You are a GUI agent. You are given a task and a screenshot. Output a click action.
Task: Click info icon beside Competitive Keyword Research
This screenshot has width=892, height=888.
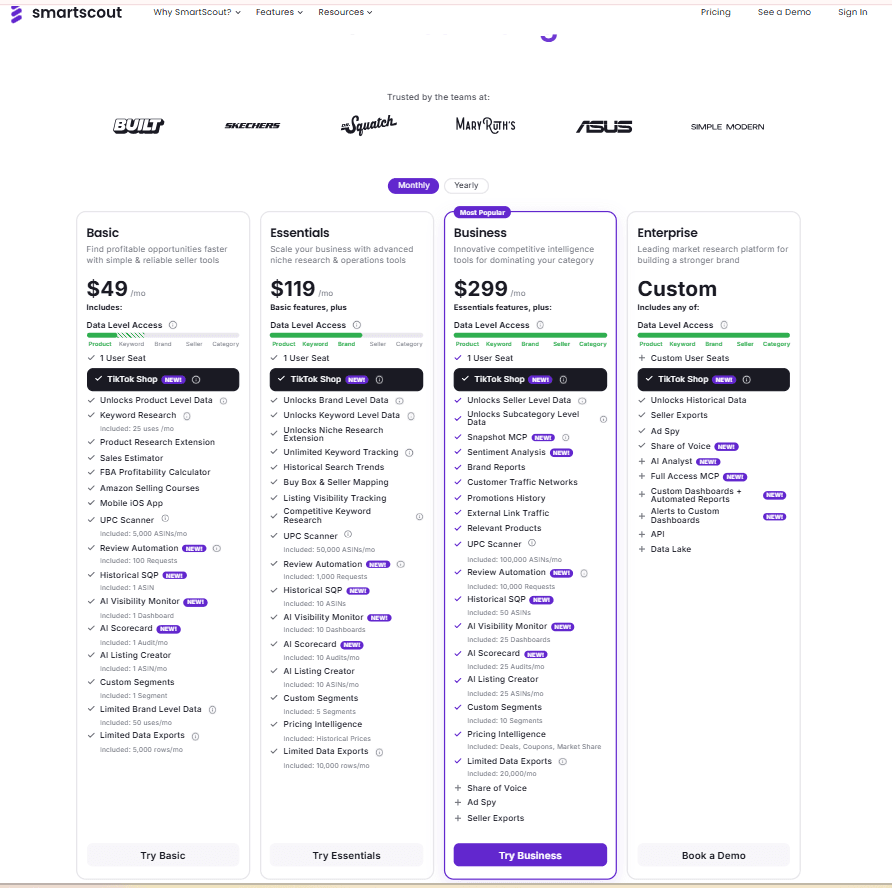pyautogui.click(x=419, y=517)
